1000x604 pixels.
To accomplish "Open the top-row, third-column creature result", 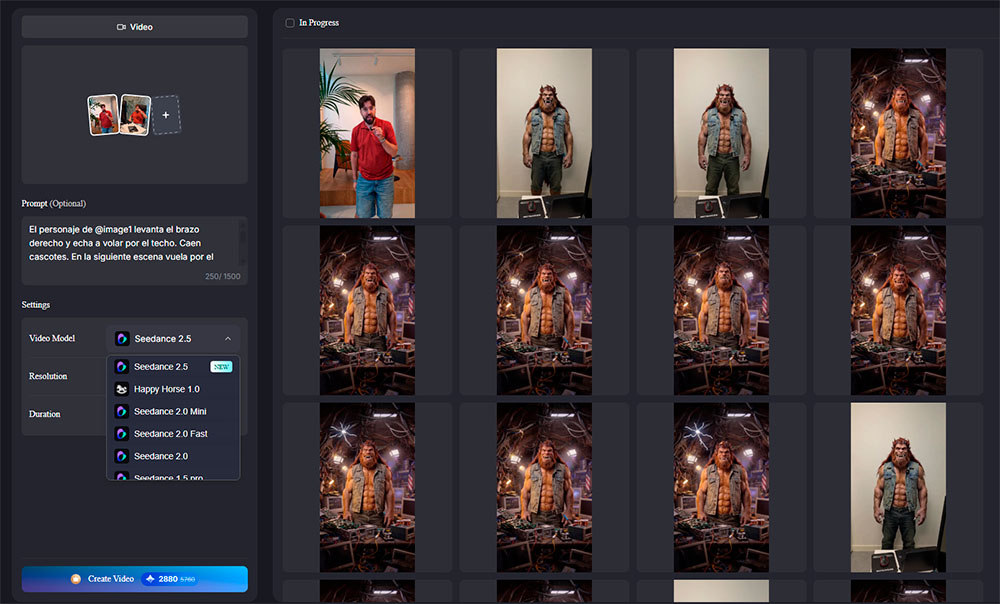I will pyautogui.click(x=721, y=133).
